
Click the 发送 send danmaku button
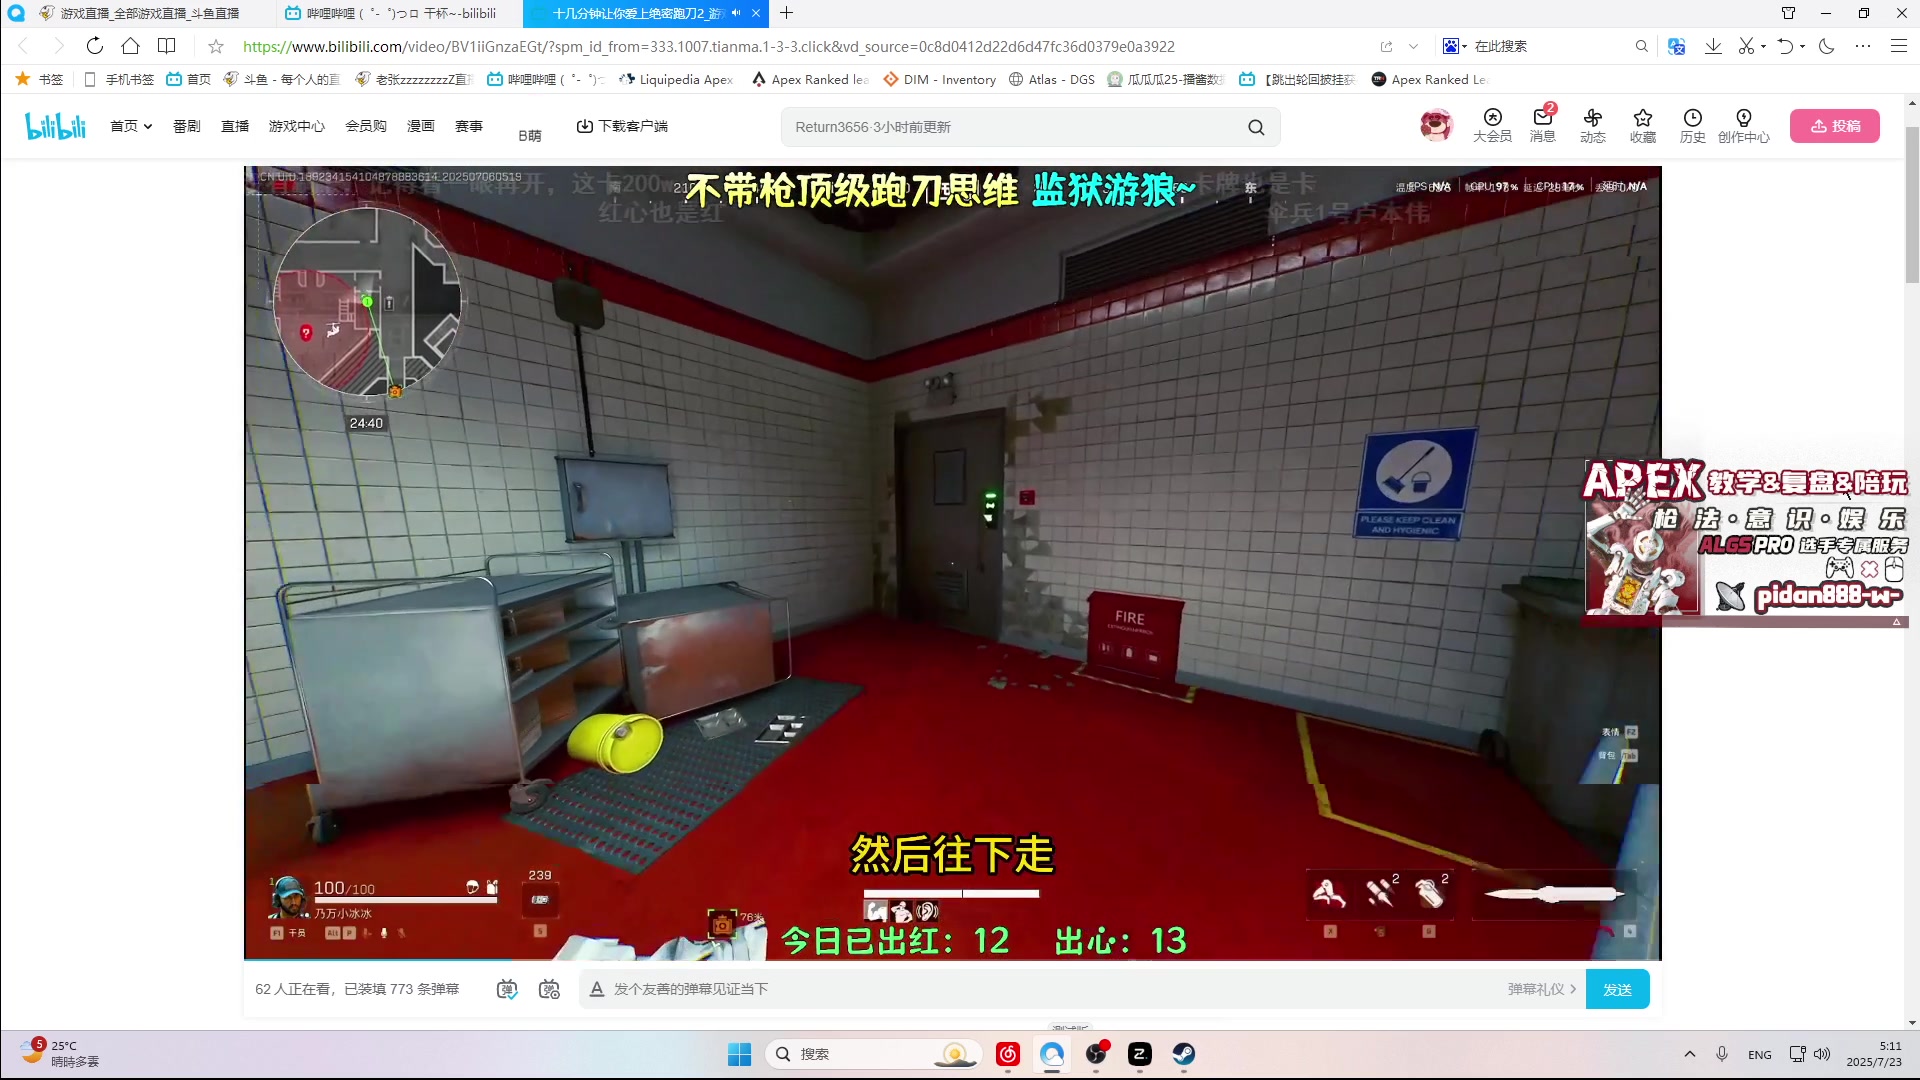(x=1617, y=989)
